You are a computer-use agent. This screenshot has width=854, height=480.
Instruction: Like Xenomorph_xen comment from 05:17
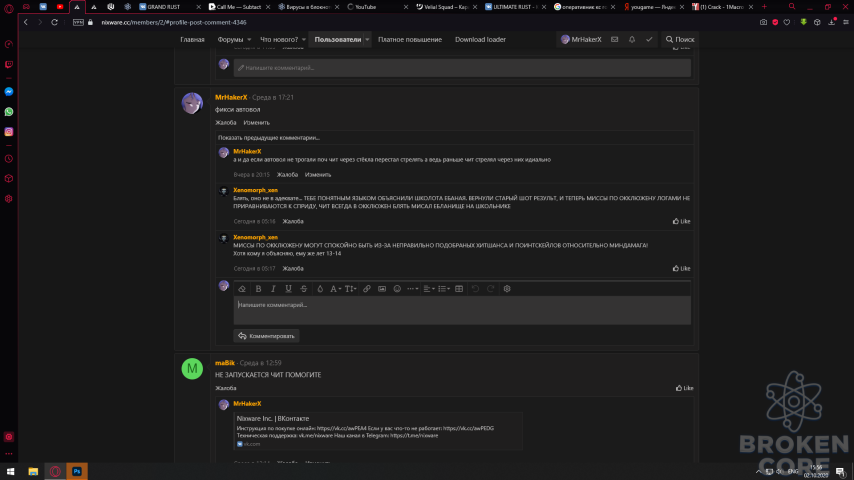tap(681, 268)
